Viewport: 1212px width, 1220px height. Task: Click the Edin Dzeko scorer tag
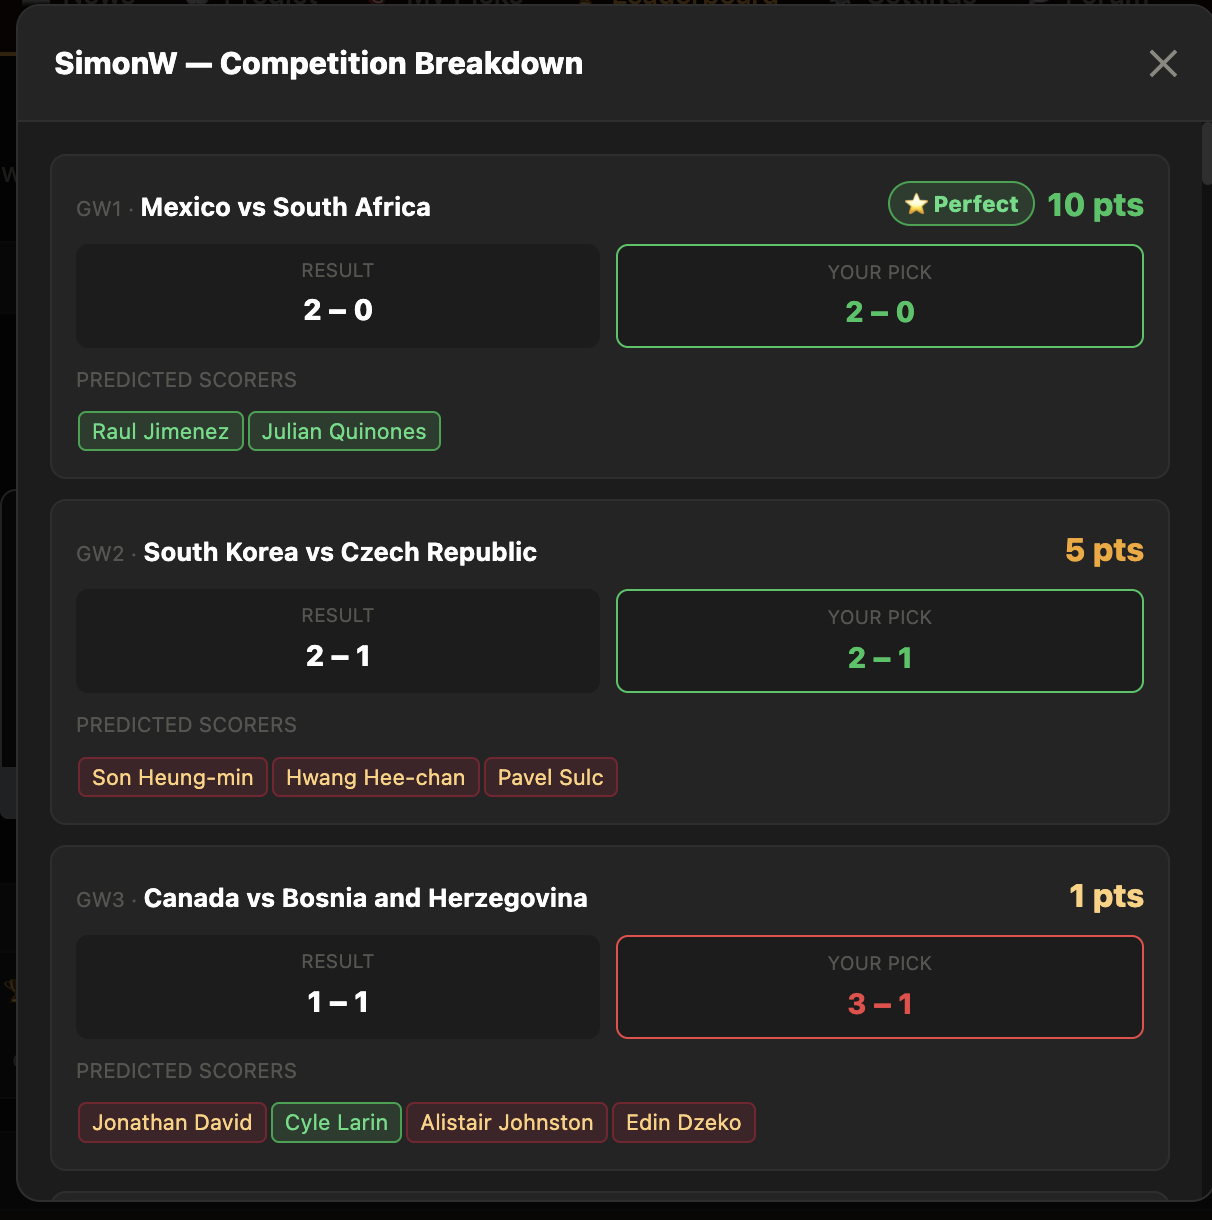click(x=684, y=1122)
